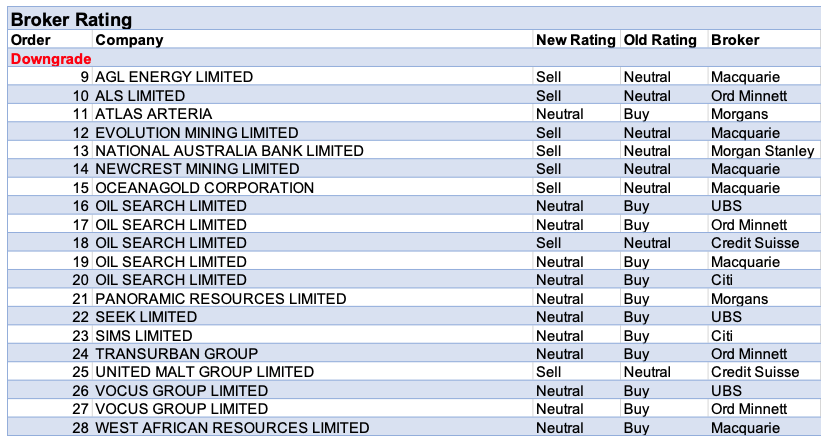Click the Broker Rating title cell

coord(71,20)
